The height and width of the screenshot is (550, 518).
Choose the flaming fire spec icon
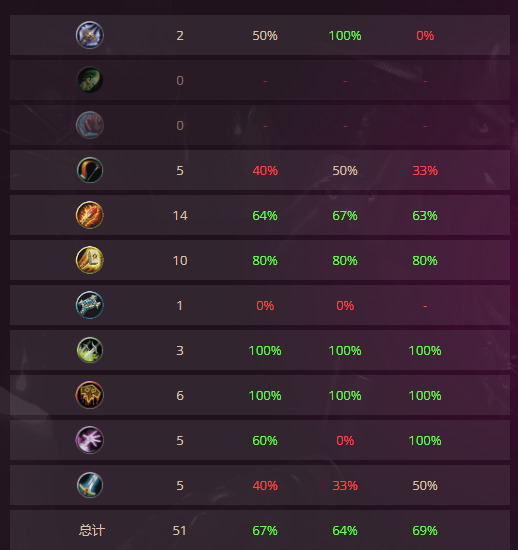click(x=90, y=215)
